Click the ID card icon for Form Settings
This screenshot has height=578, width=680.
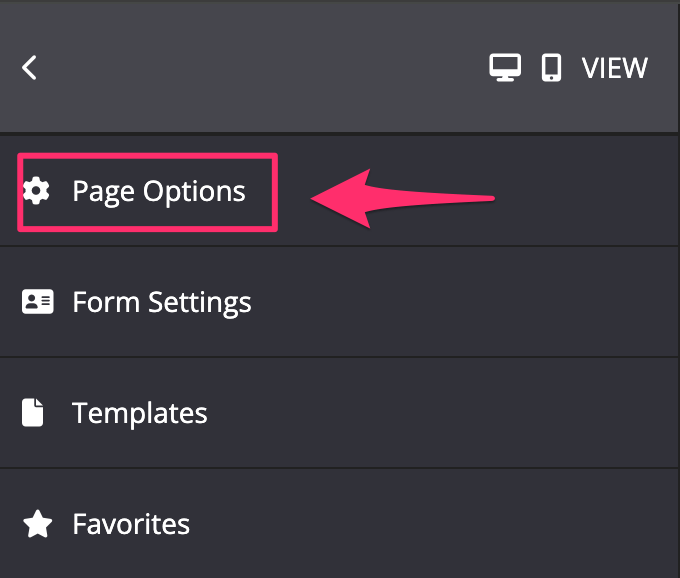coord(38,301)
